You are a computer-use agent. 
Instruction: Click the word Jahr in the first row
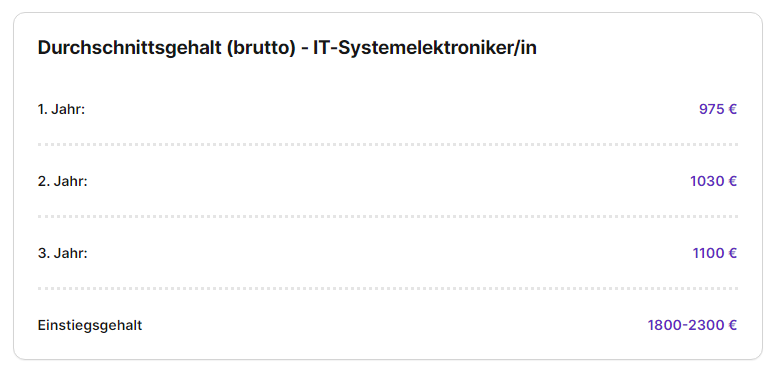(68, 110)
